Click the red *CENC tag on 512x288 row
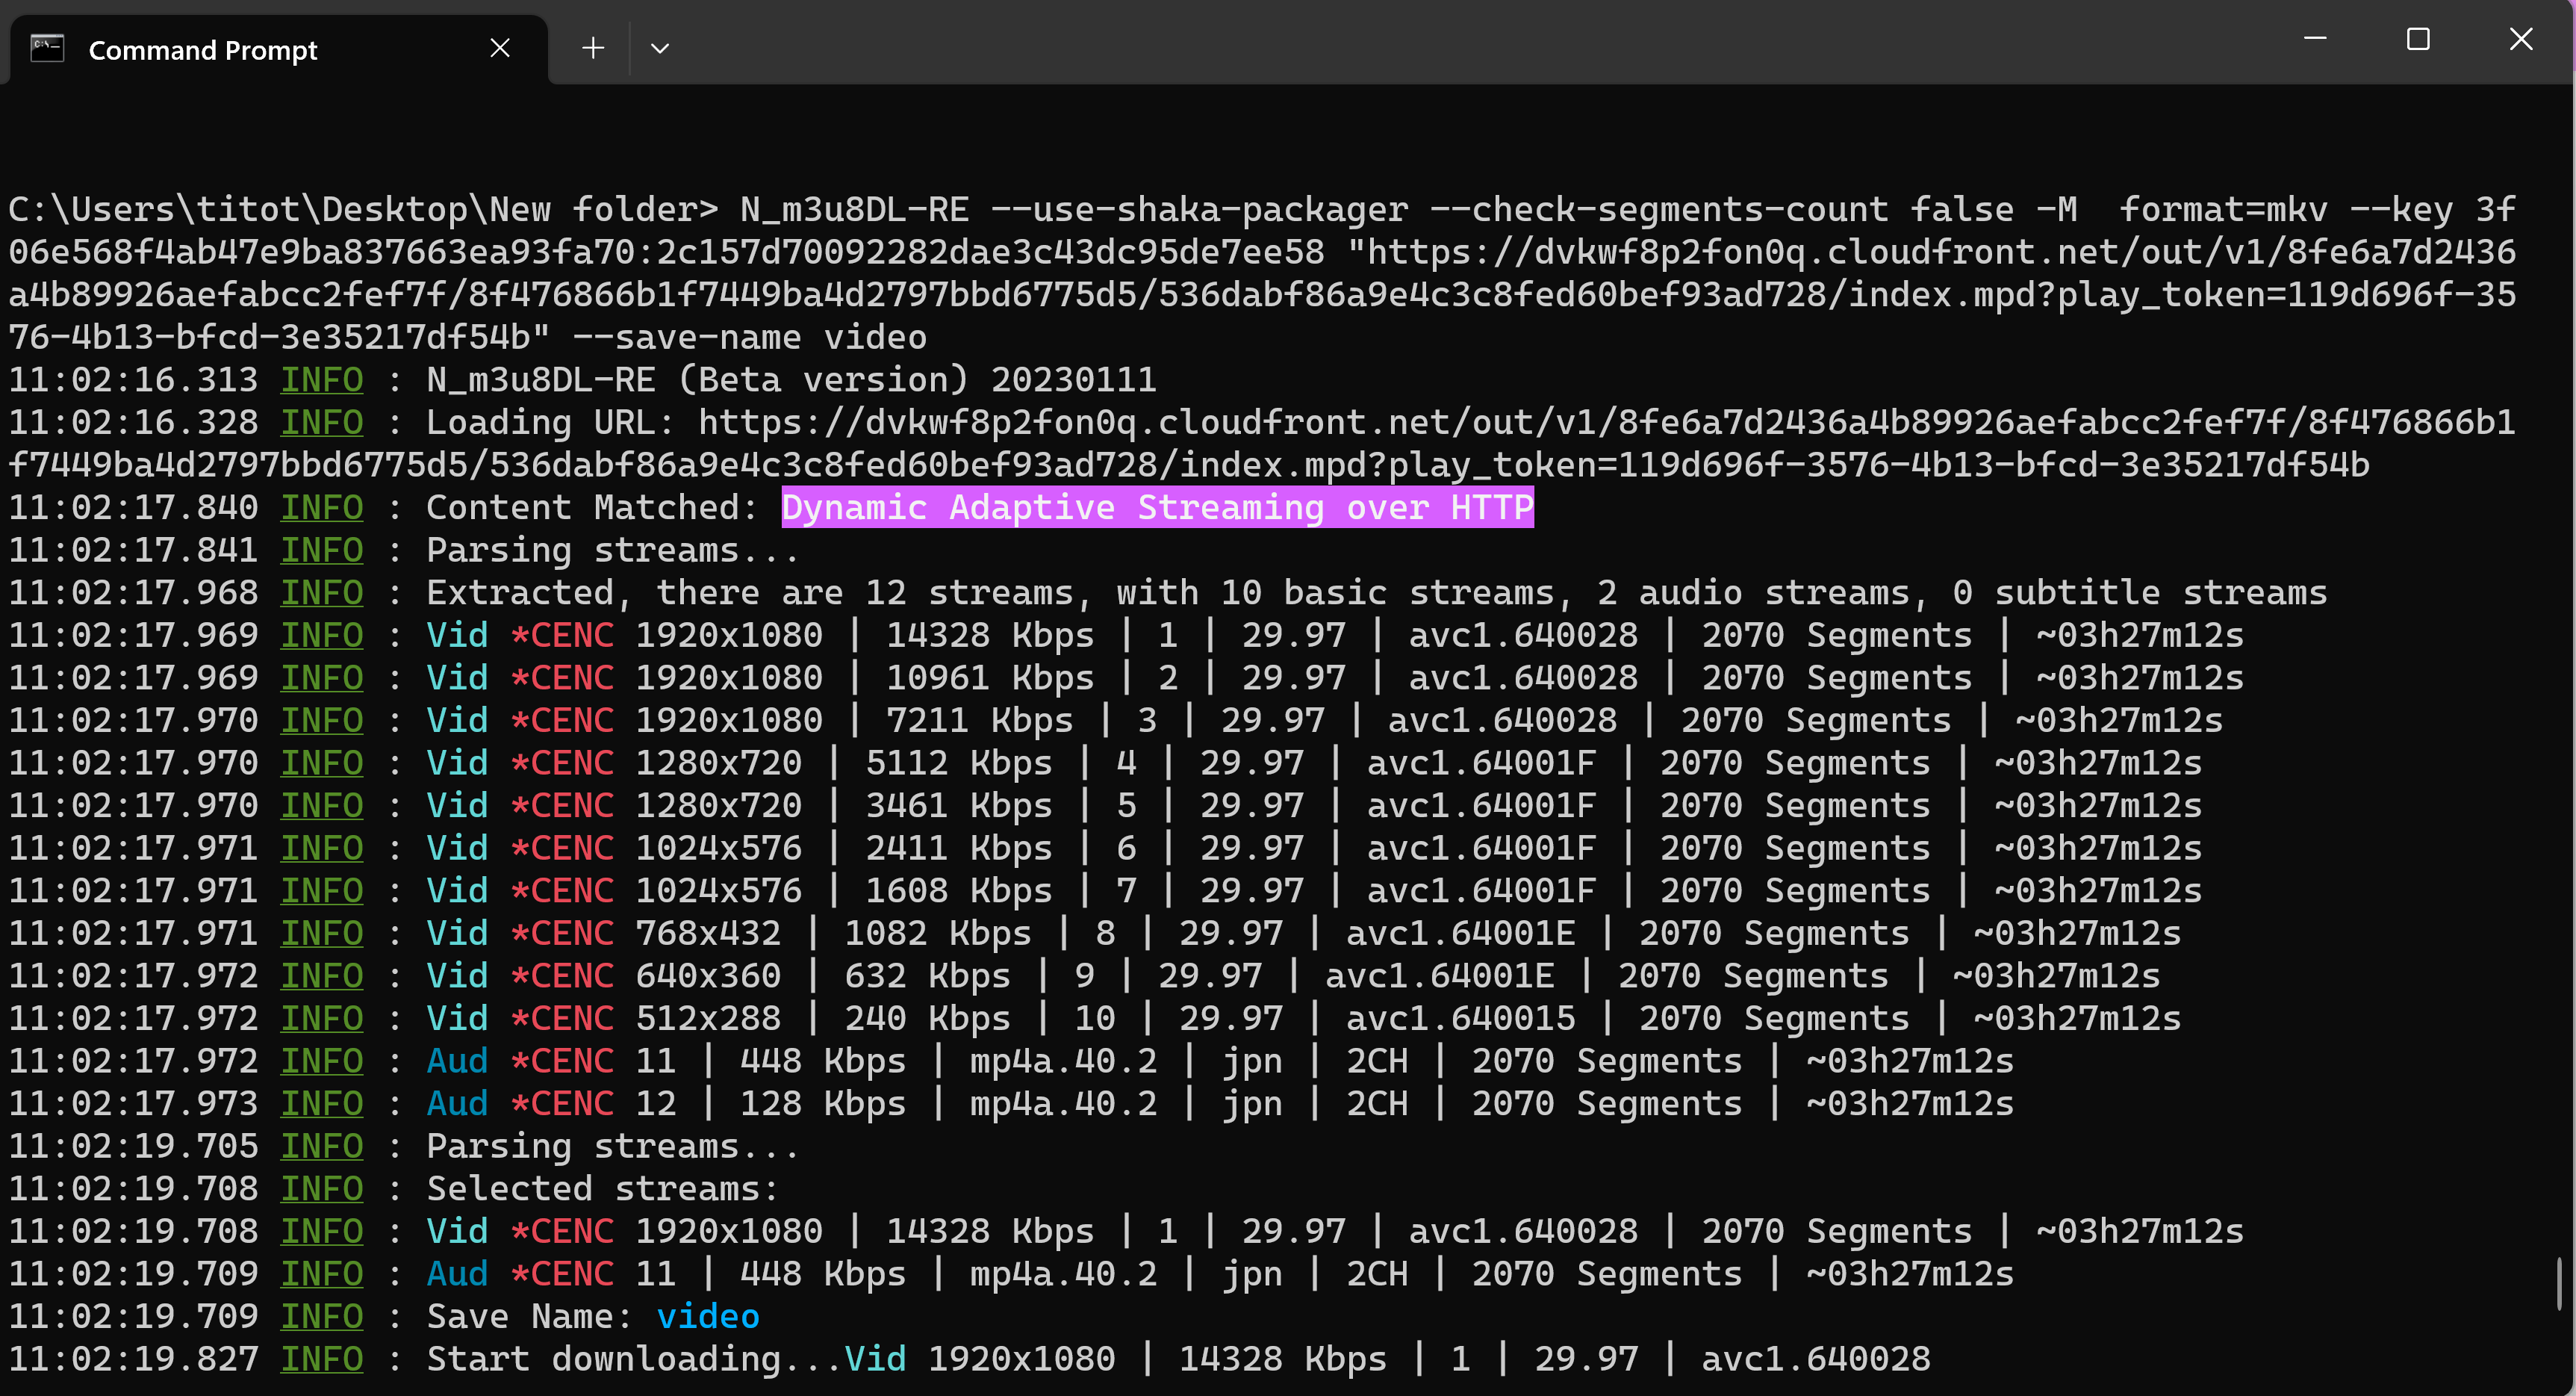This screenshot has height=1396, width=2576. point(562,1019)
